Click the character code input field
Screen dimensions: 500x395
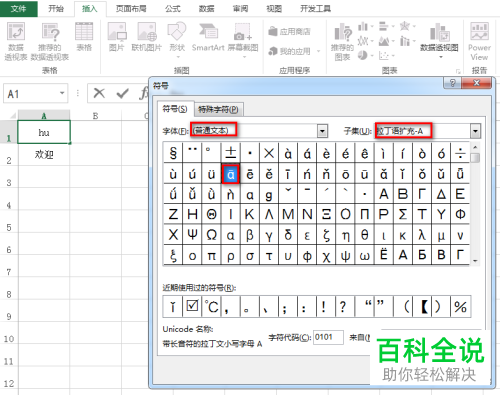click(328, 337)
